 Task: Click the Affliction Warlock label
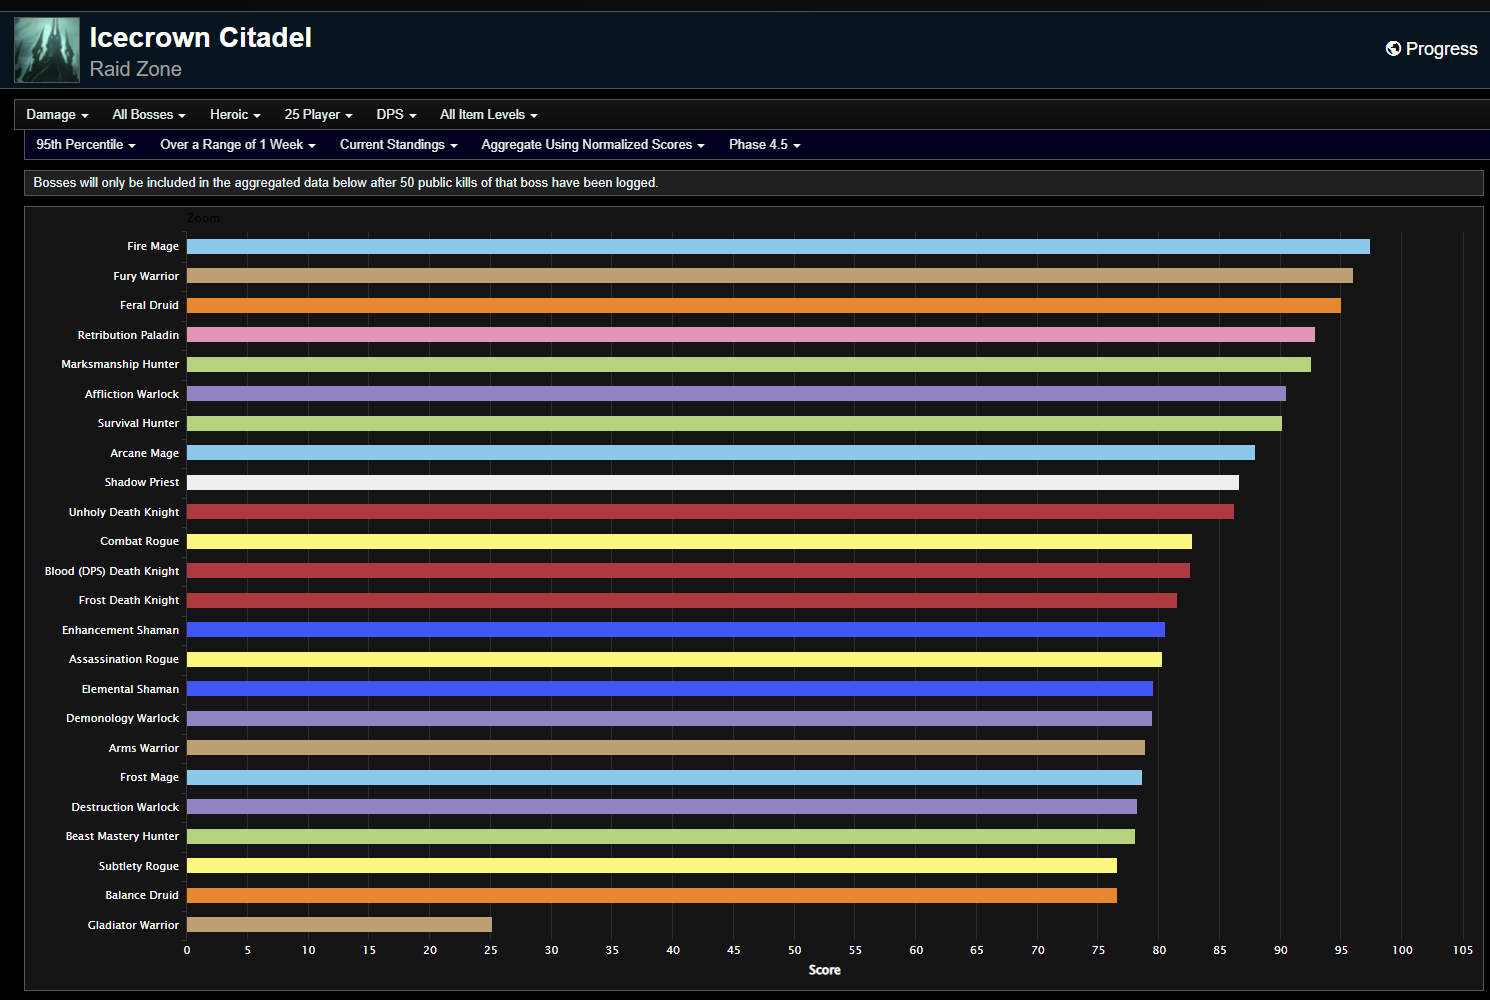point(132,394)
